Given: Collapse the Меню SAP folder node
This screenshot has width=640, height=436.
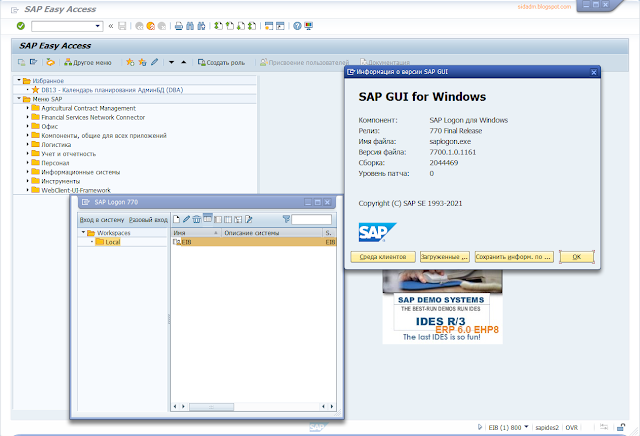Looking at the screenshot, I should pyautogui.click(x=19, y=99).
